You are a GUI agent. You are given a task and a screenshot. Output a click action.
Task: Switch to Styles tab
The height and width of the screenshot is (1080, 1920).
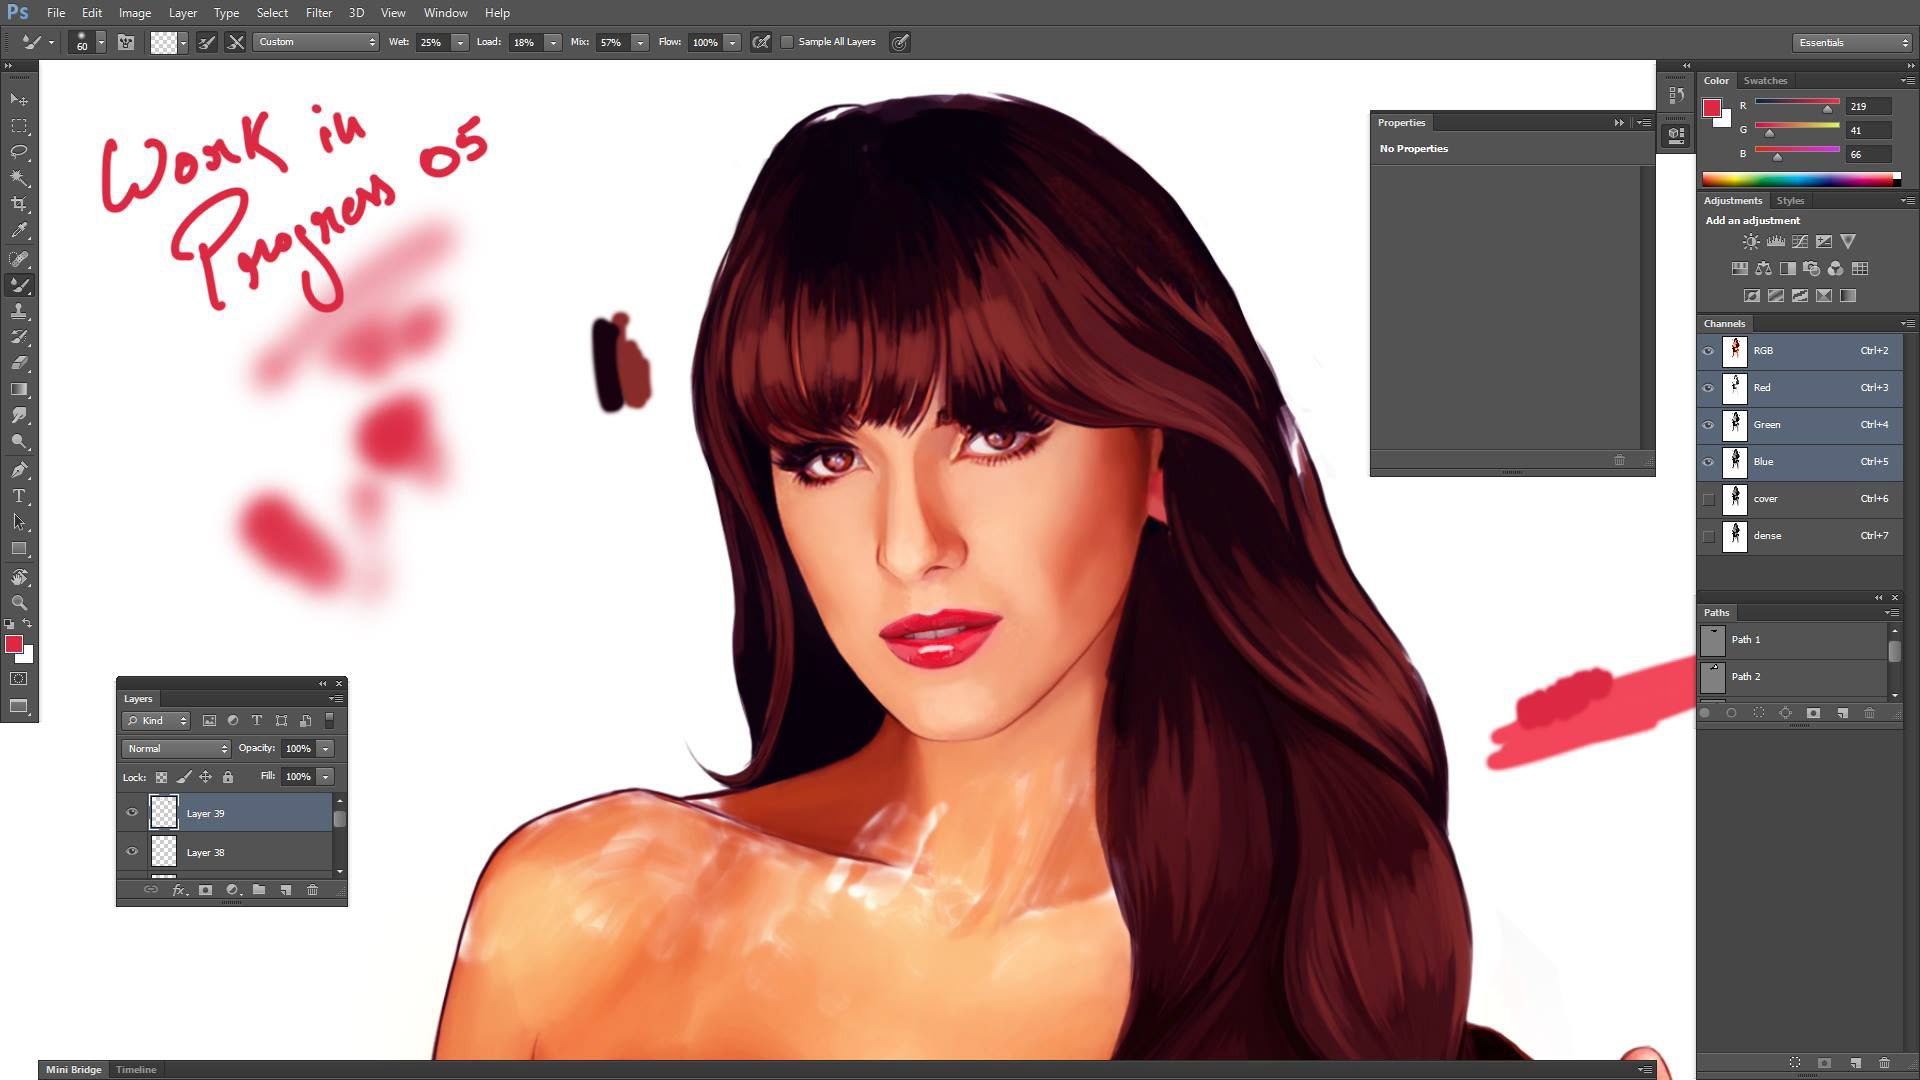(x=1790, y=200)
